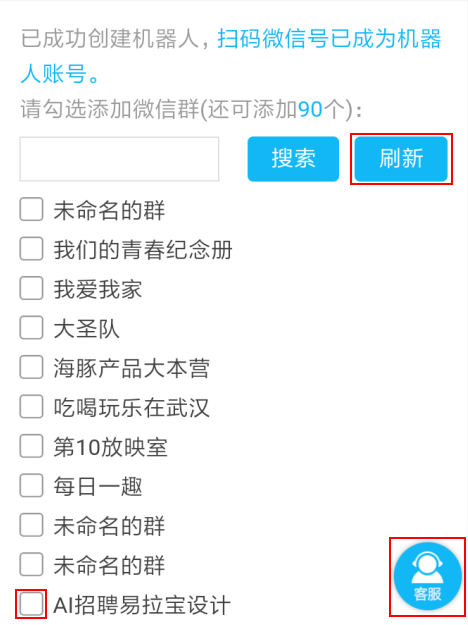Click the 第10放映室 group name text
The height and width of the screenshot is (625, 468).
[110, 447]
